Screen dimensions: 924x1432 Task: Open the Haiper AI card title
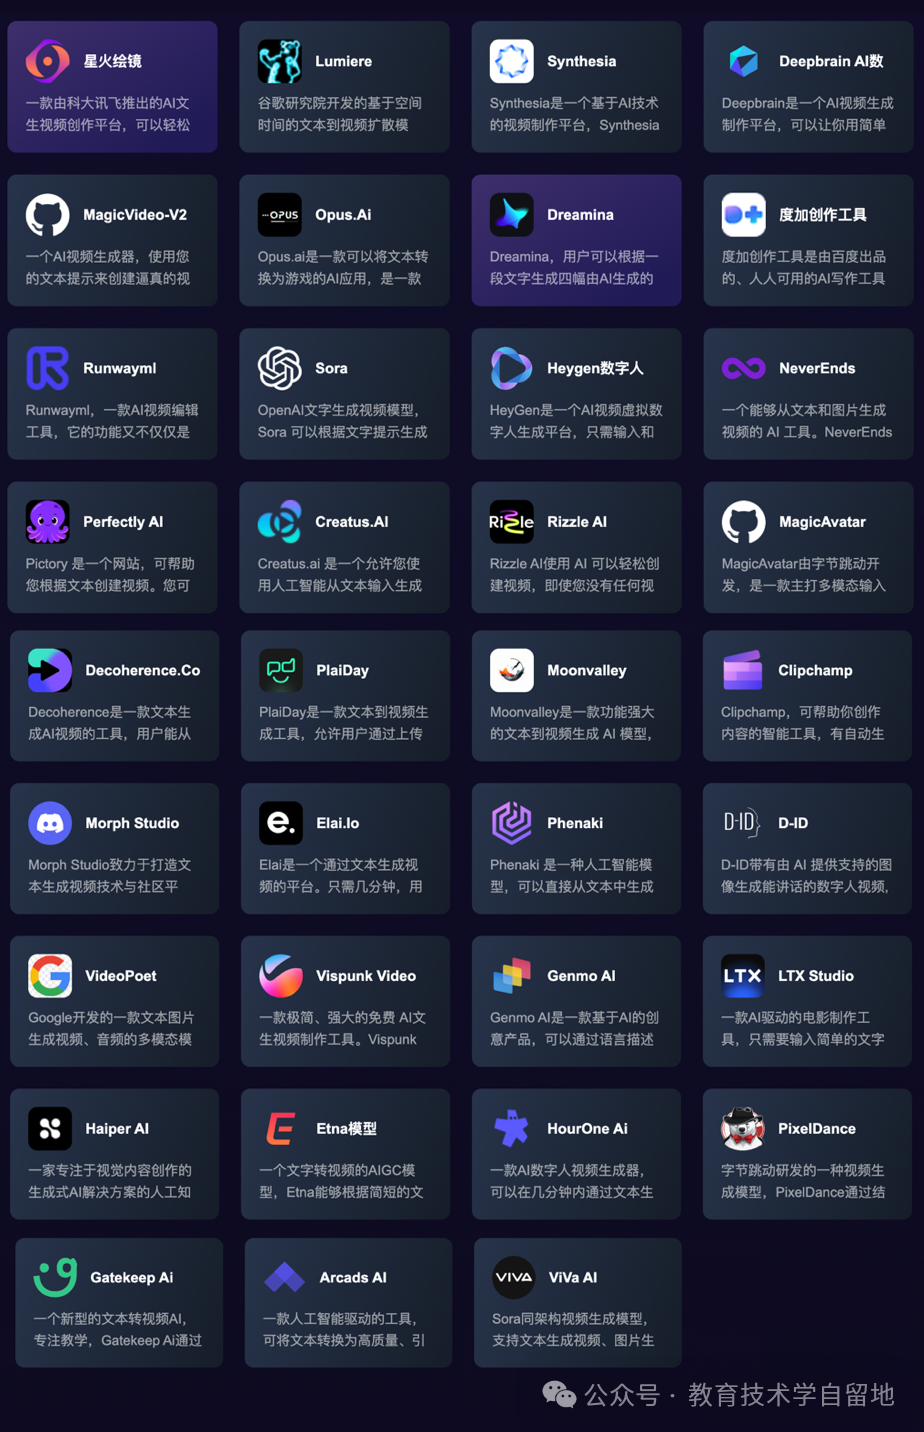(117, 1129)
